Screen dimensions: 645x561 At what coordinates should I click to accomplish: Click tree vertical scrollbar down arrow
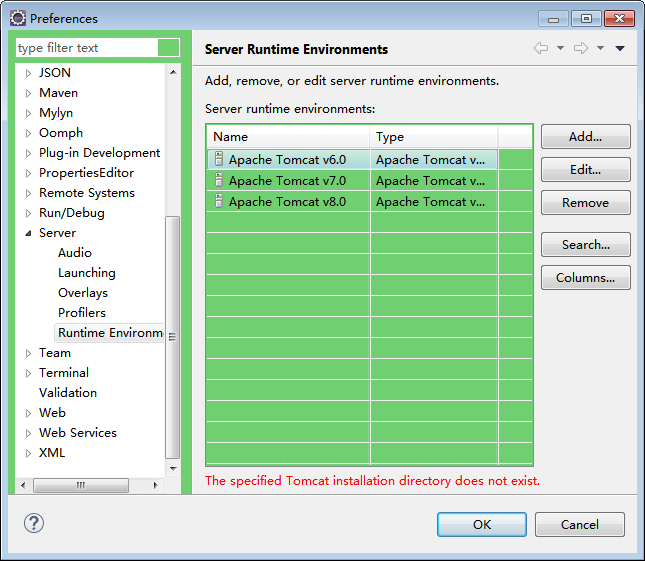(173, 468)
